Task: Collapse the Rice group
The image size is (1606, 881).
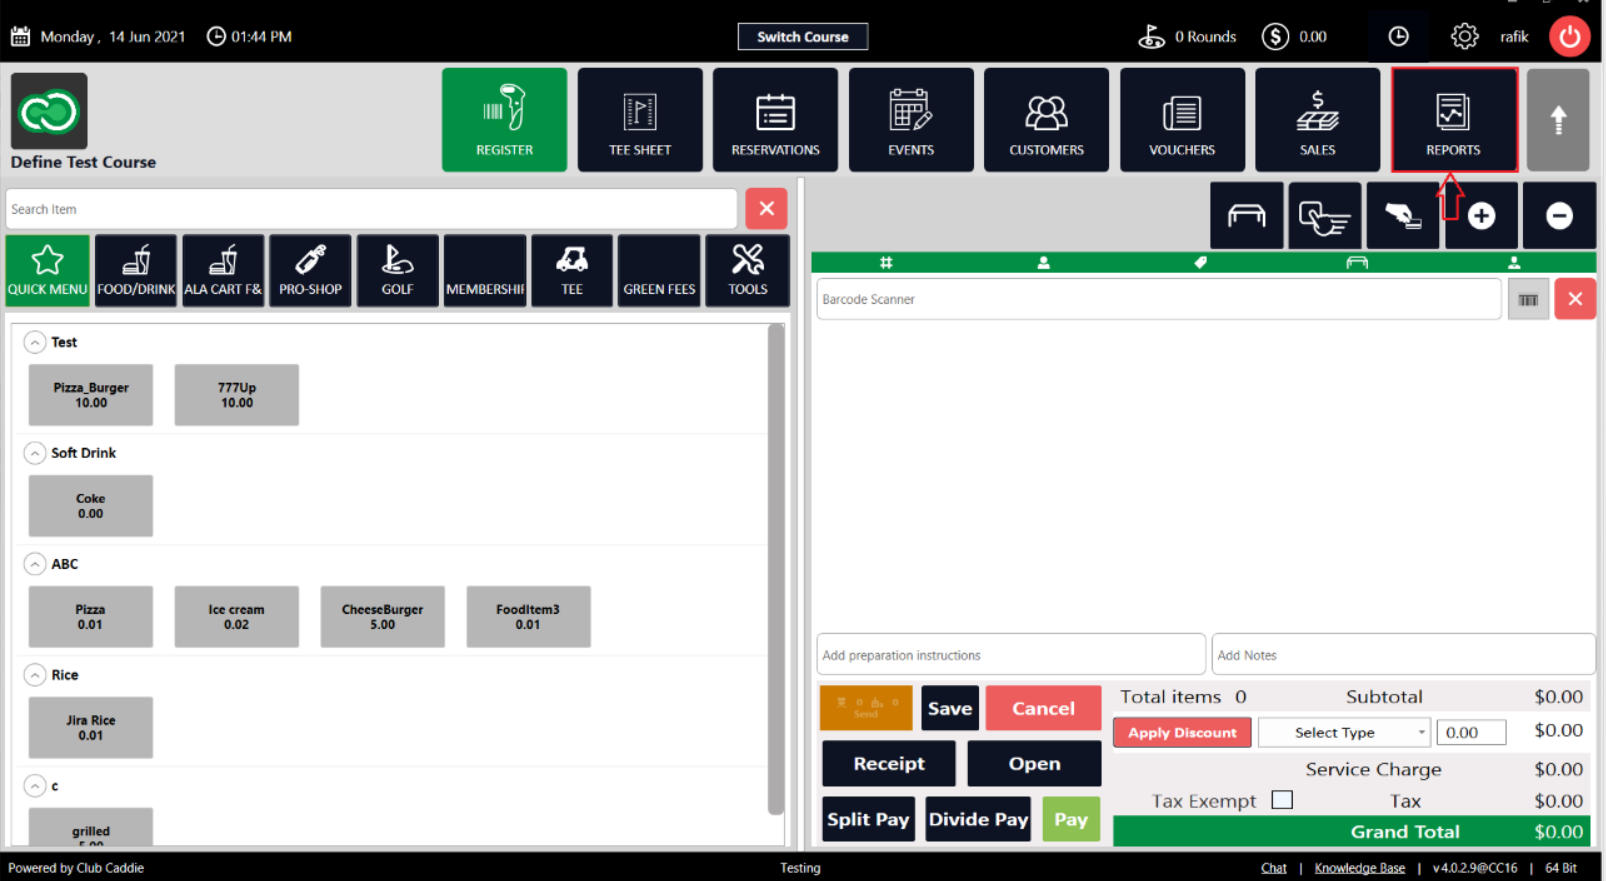Action: click(35, 676)
